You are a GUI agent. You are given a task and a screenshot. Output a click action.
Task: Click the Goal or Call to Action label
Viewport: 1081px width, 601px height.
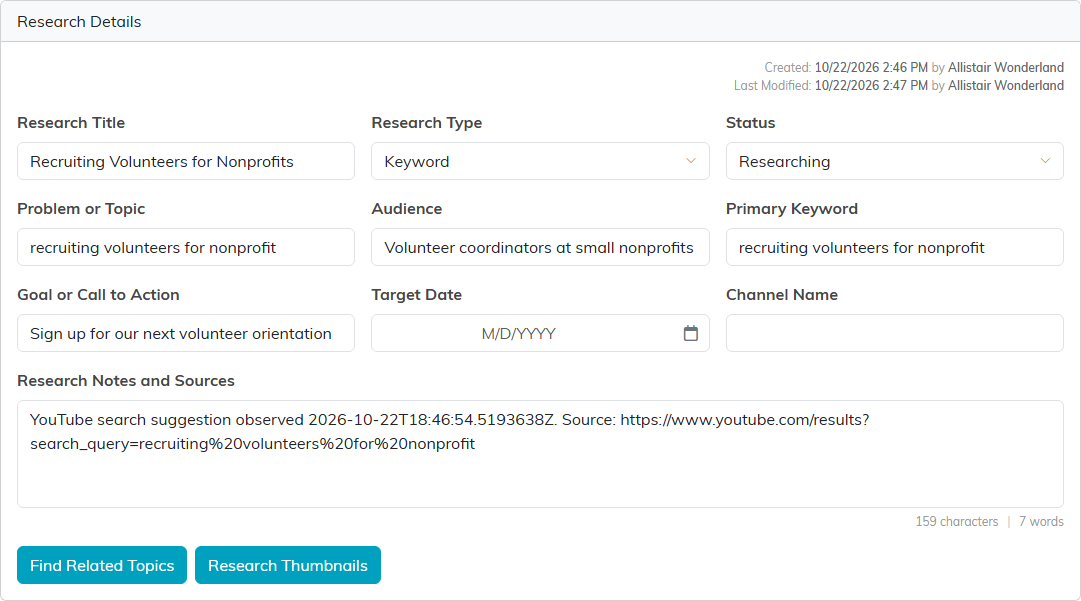98,294
